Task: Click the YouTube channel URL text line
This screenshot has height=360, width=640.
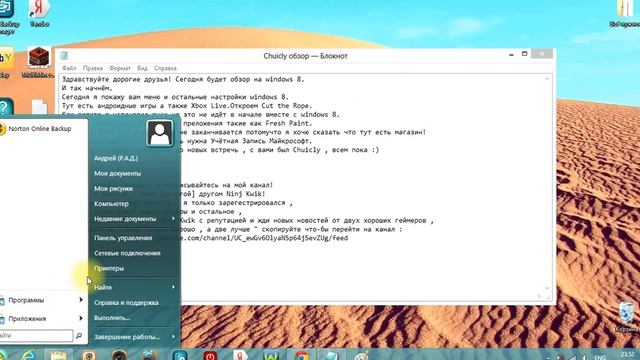Action: [x=265, y=238]
